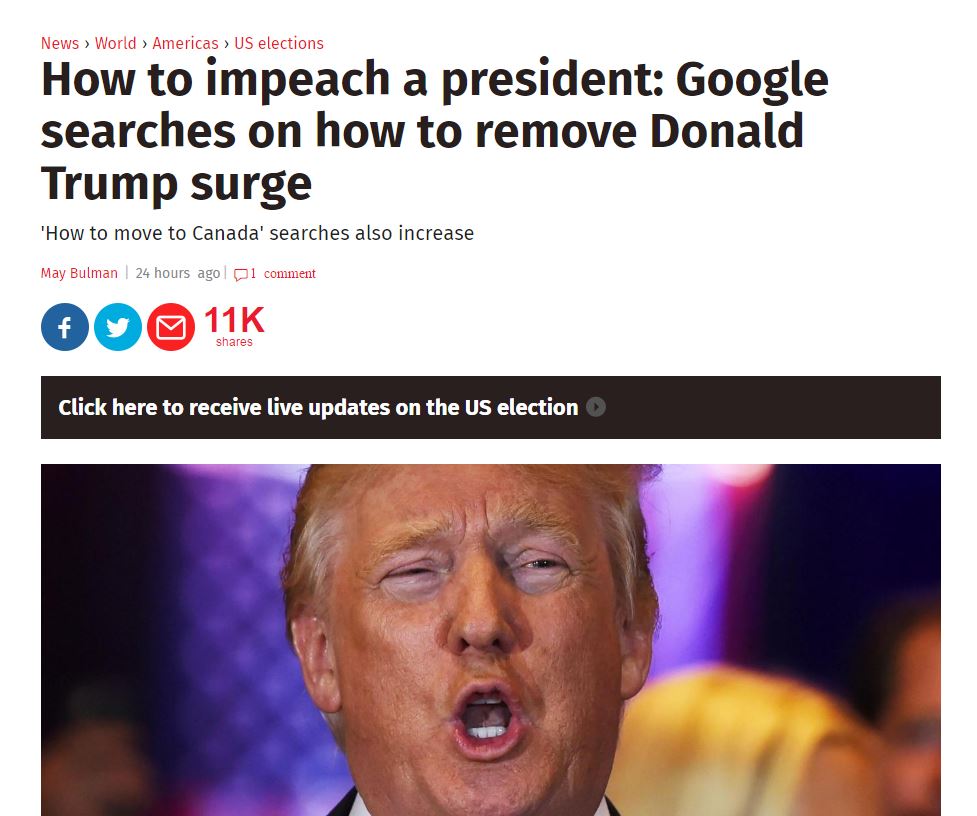This screenshot has height=816, width=977.
Task: Open the Americas breadcrumb link
Action: pyautogui.click(x=185, y=43)
